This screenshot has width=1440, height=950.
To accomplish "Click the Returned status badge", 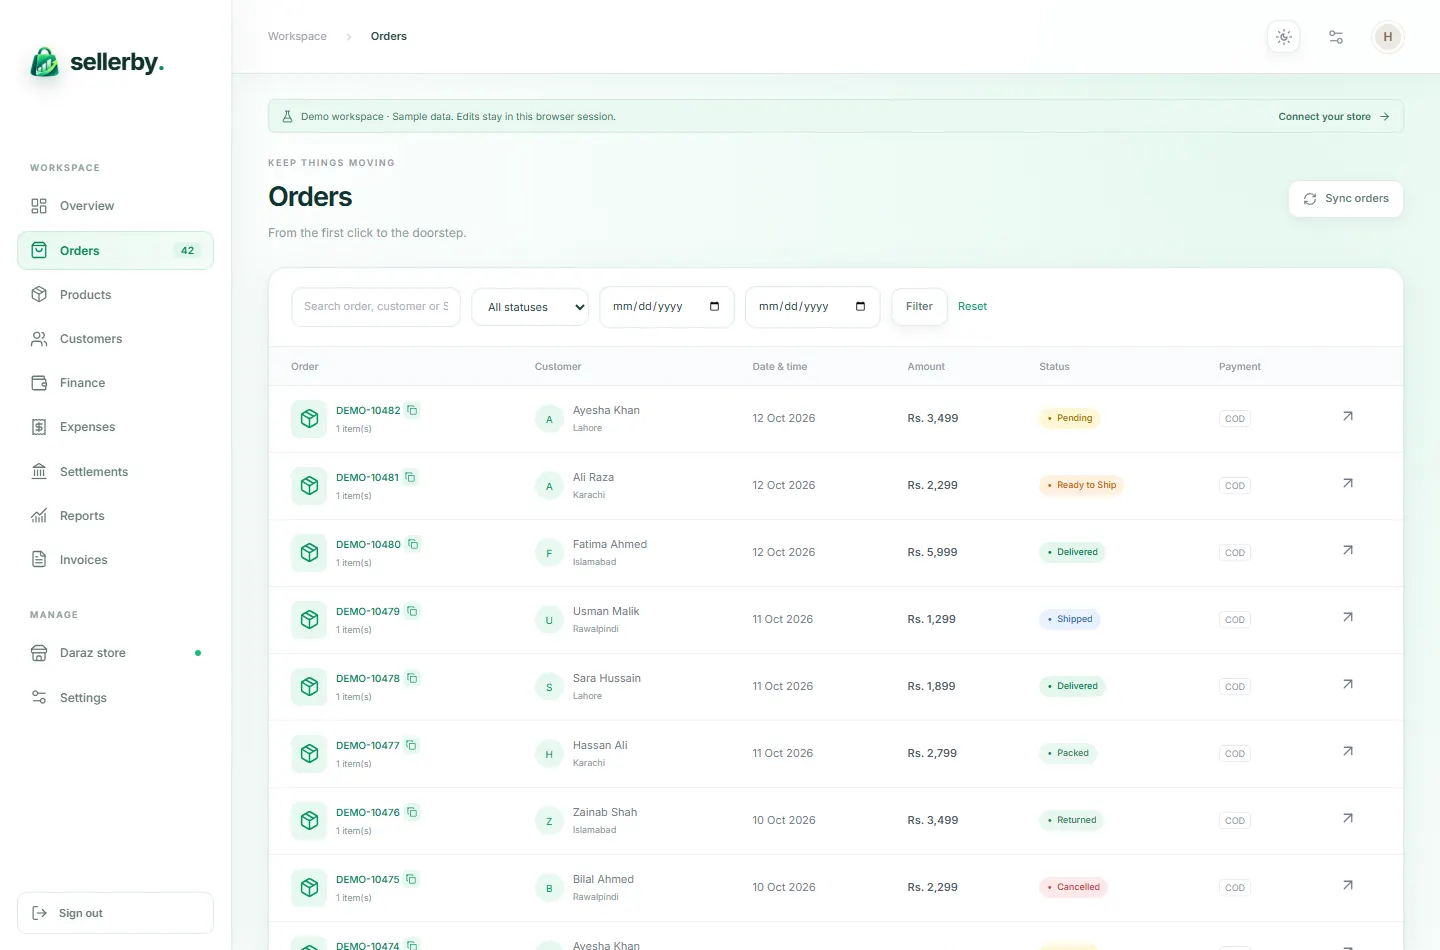I will click(x=1072, y=820).
